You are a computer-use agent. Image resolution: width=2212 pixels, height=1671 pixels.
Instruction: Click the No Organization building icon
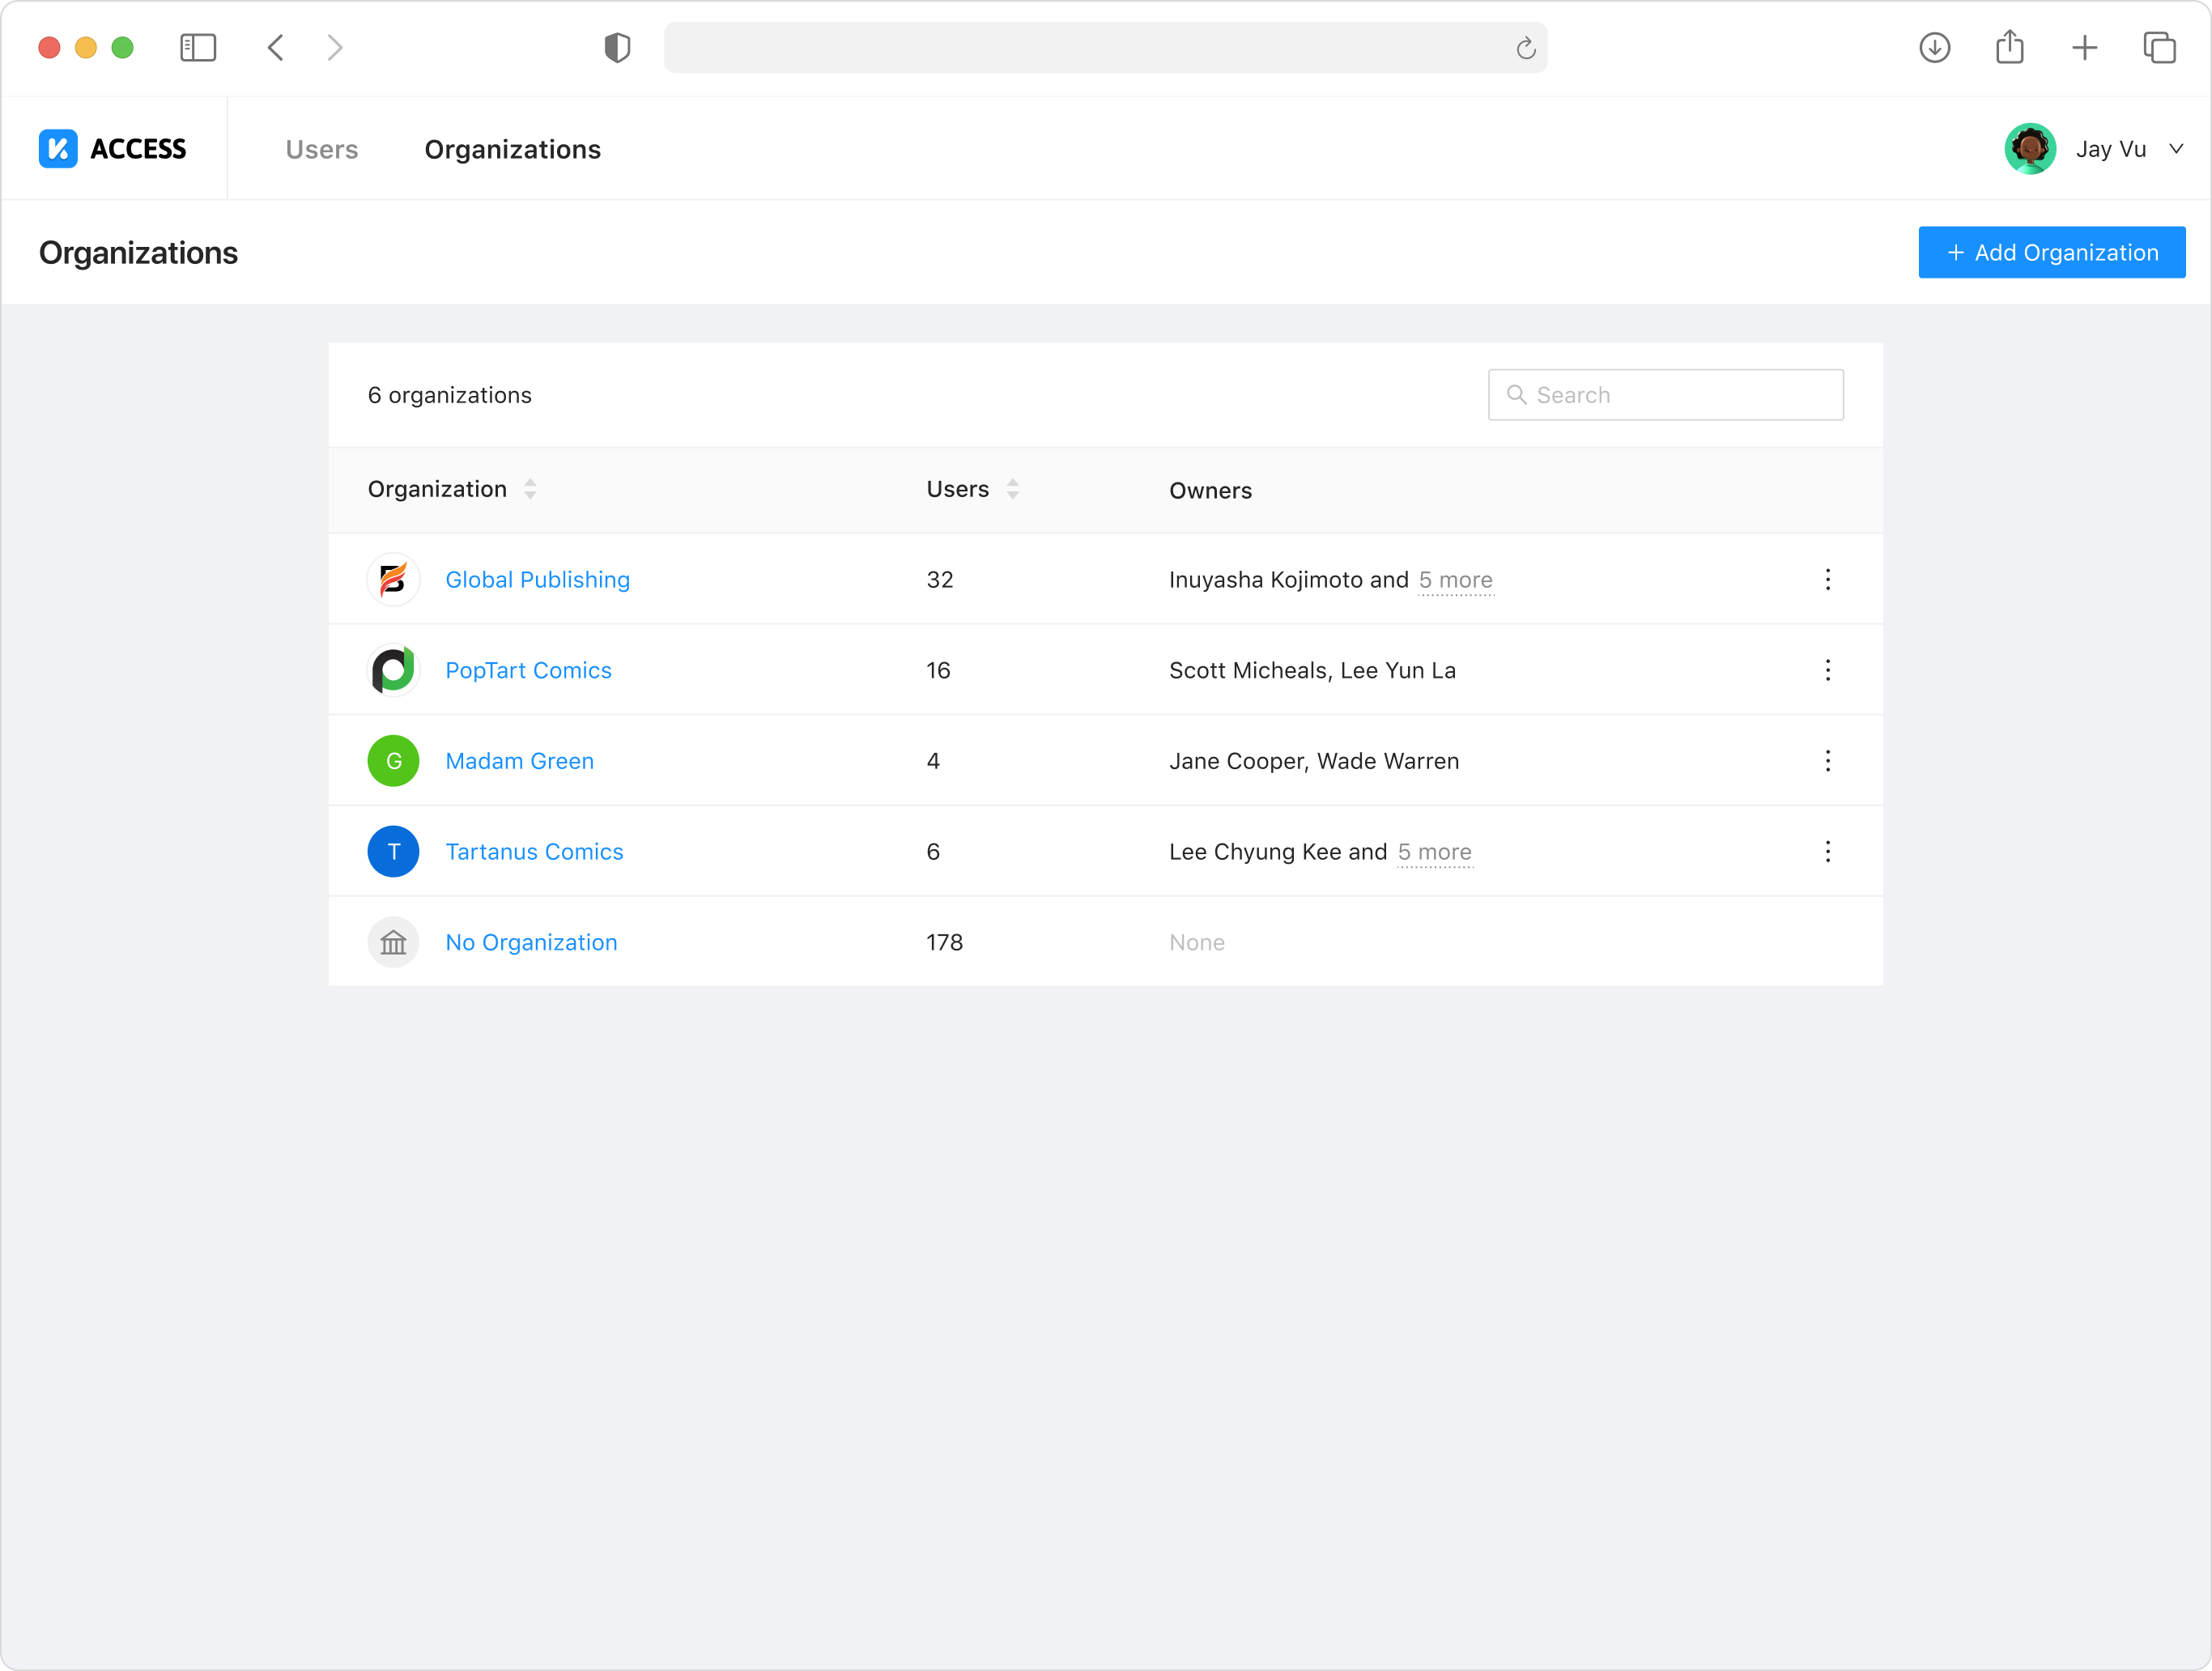tap(393, 942)
